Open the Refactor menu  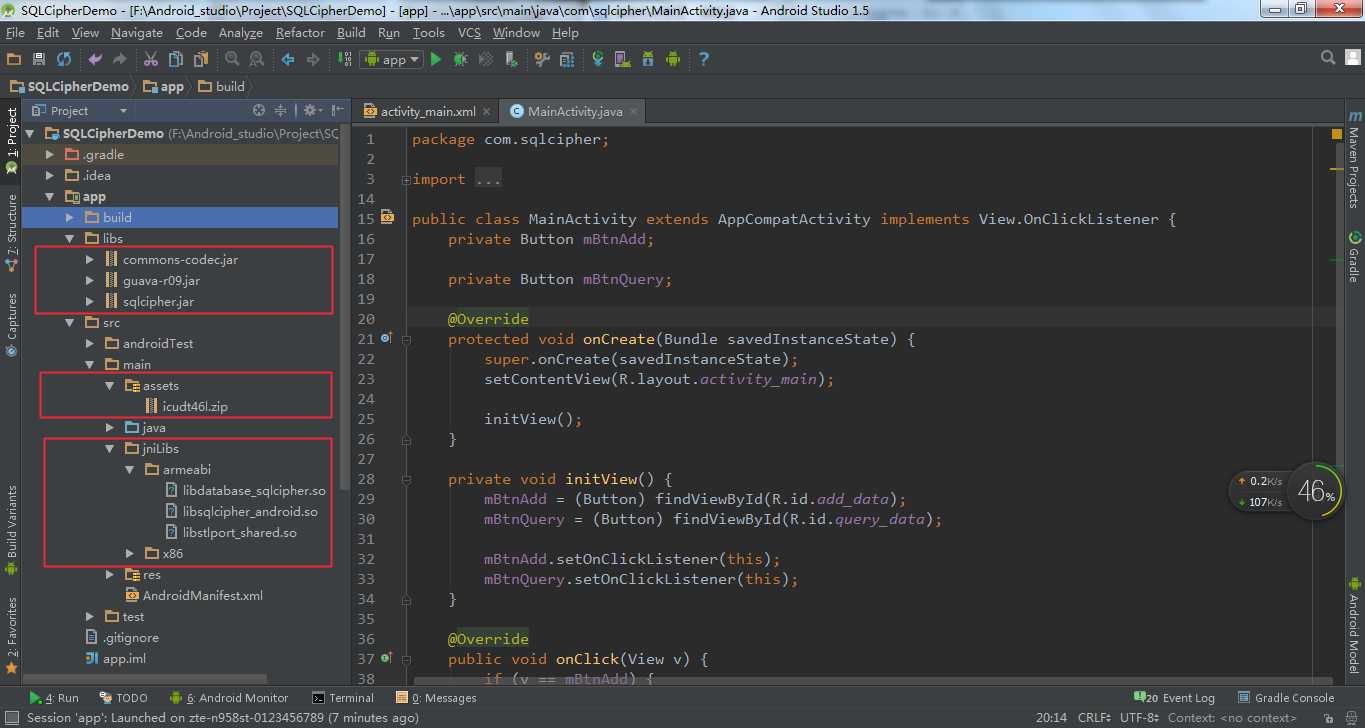[x=300, y=32]
